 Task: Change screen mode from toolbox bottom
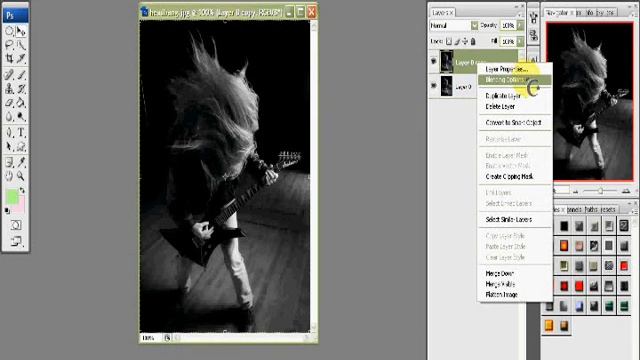click(16, 241)
